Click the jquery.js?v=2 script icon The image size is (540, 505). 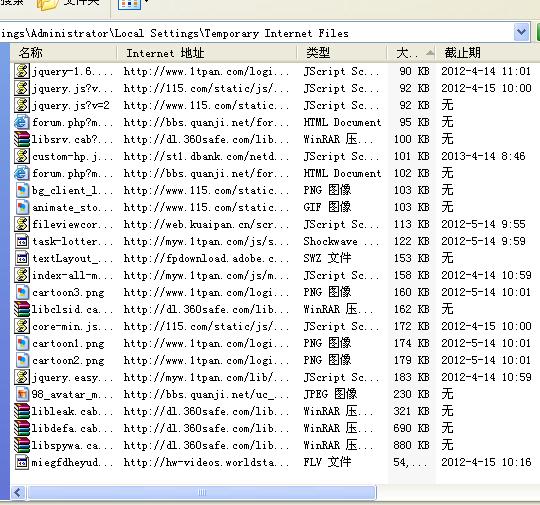(x=22, y=105)
